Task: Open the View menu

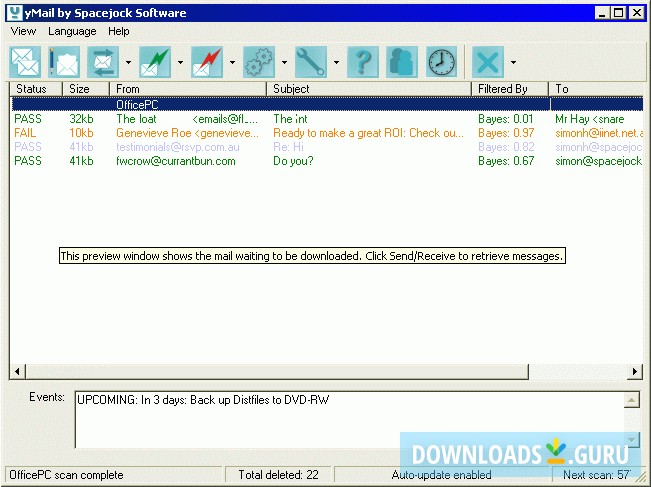Action: click(23, 31)
